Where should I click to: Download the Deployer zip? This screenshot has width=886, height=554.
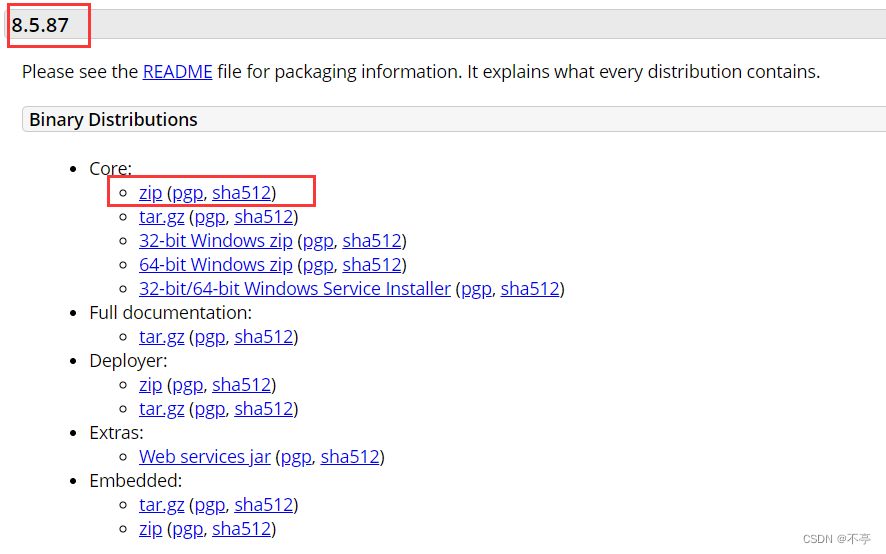tap(150, 385)
